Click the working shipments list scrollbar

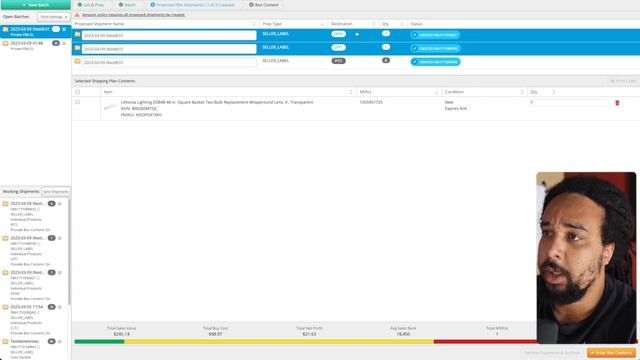coord(69,252)
